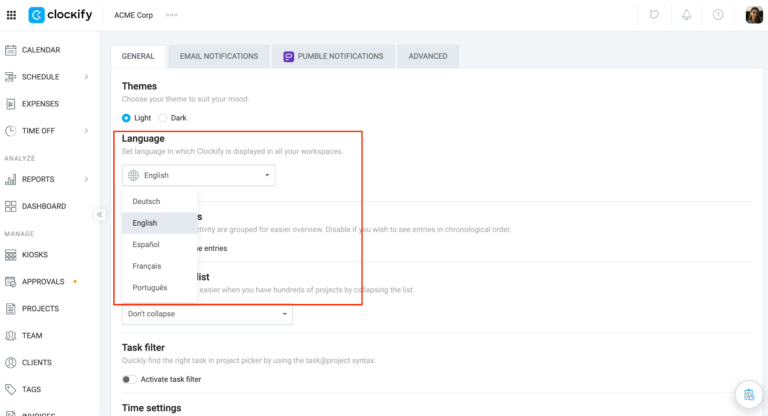Viewport: 768px width, 416px height.
Task: Open the user profile avatar
Action: pos(754,15)
